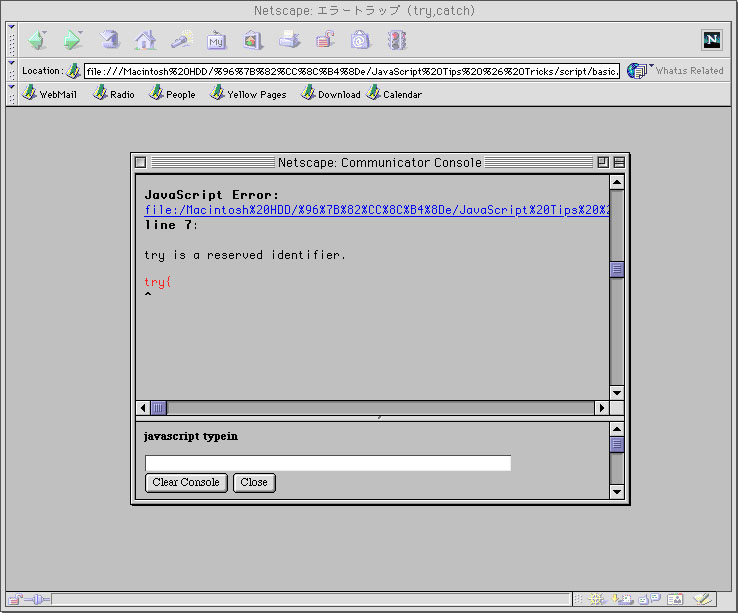Open the Composer icon in the component bar
738x613 pixels.
[x=702, y=599]
